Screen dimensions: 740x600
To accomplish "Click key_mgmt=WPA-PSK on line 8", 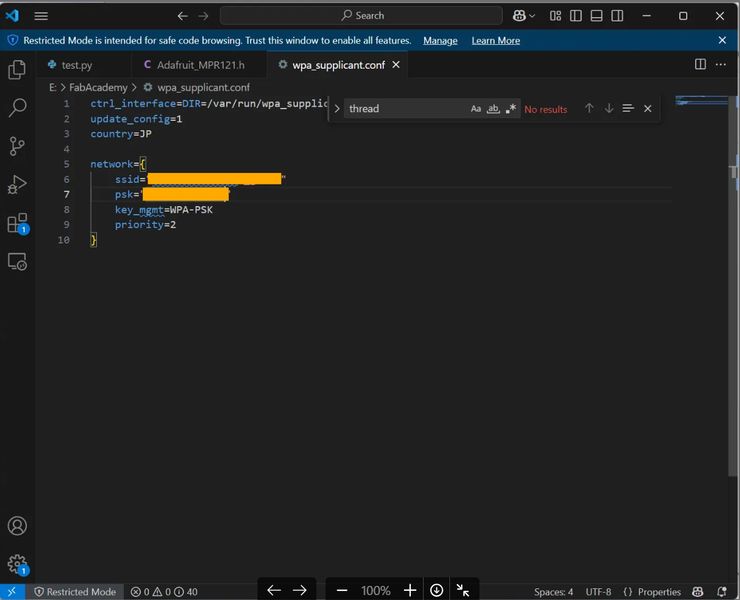I will 164,210.
